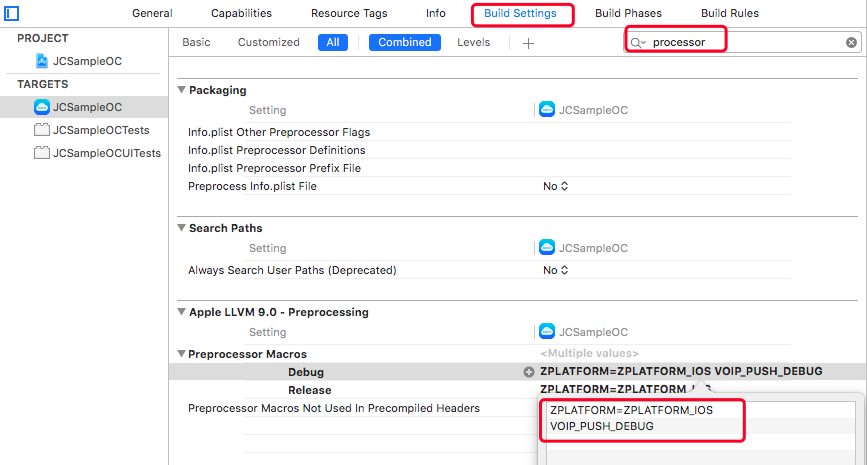Screen dimensions: 867x465
Task: Select Preprocess Info.plist File setting
Action: (252, 186)
